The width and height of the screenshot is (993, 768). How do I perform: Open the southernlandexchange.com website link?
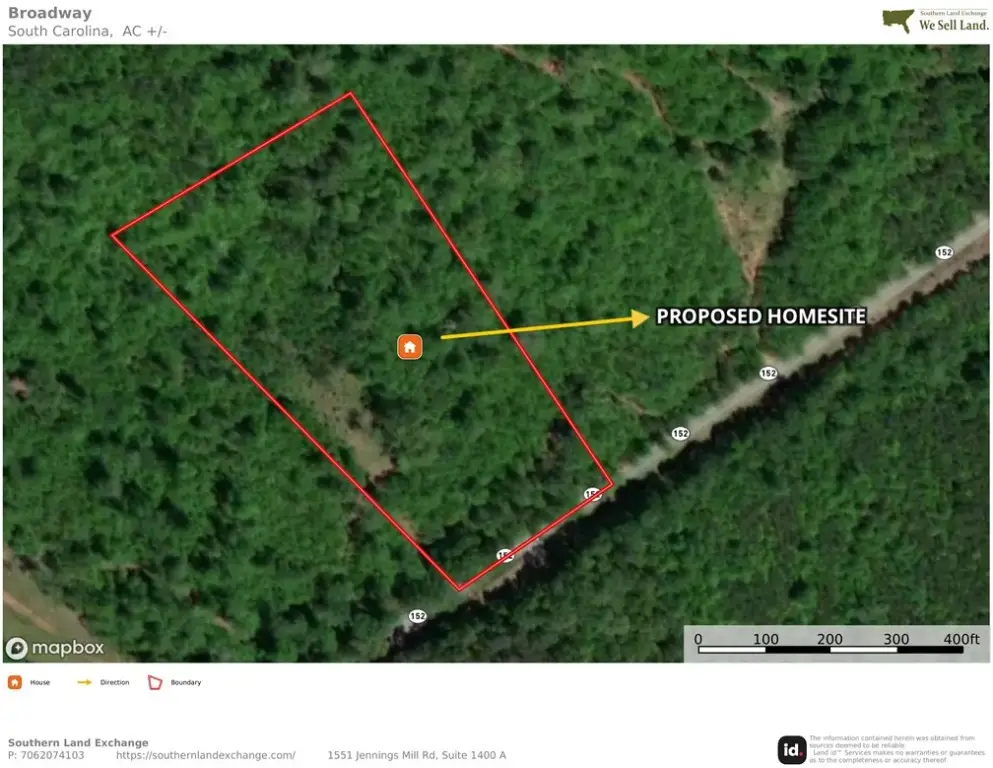[206, 756]
